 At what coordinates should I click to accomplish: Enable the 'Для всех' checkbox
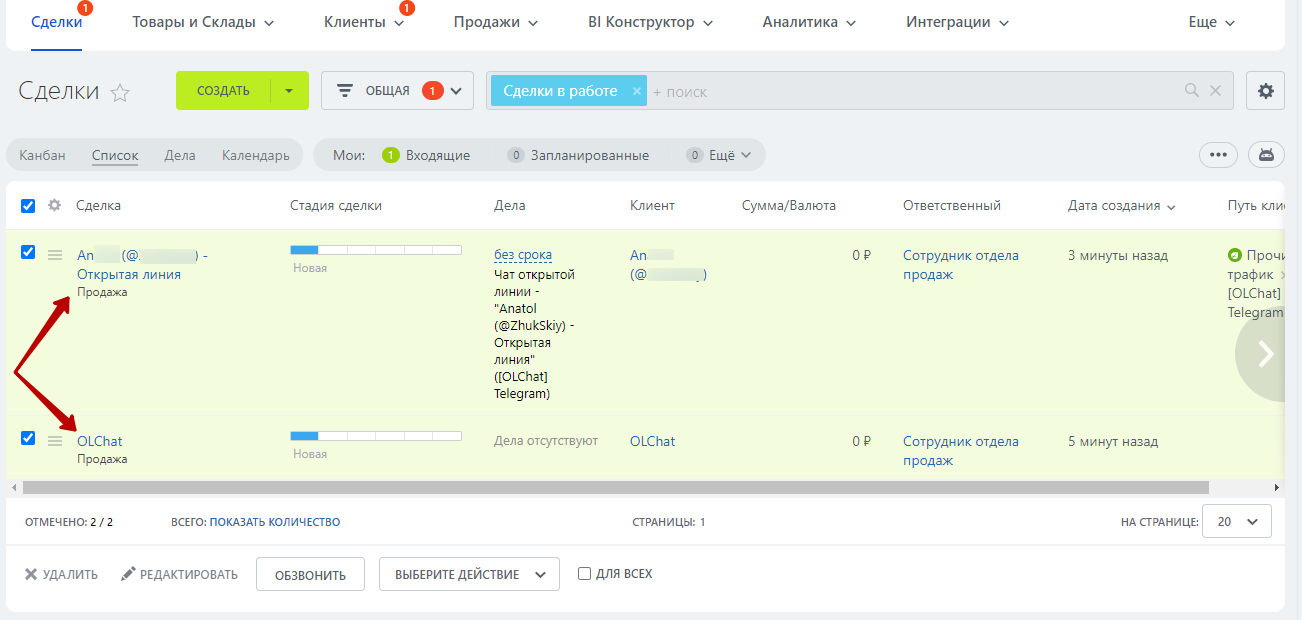click(584, 574)
